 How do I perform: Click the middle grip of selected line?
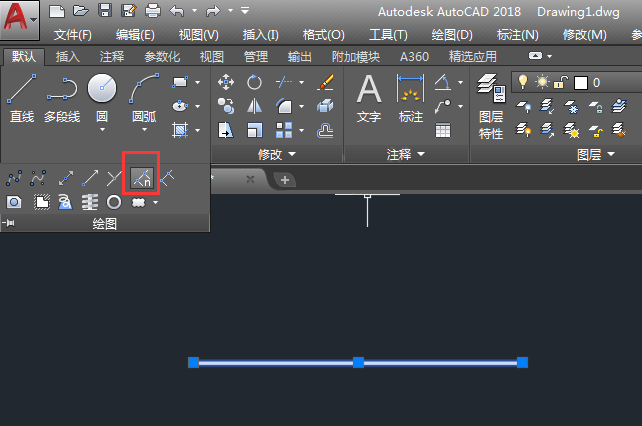tap(358, 362)
